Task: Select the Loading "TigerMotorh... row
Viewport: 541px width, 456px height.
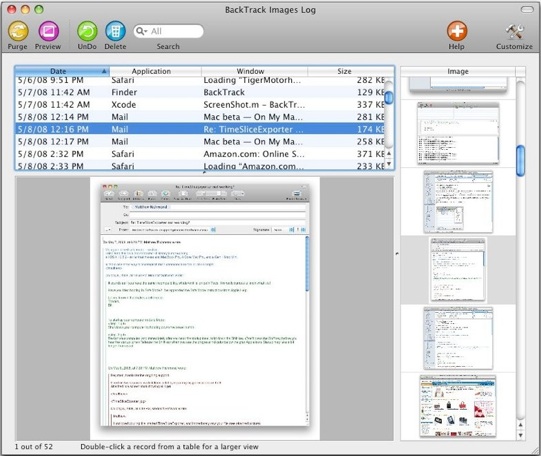Action: point(200,81)
